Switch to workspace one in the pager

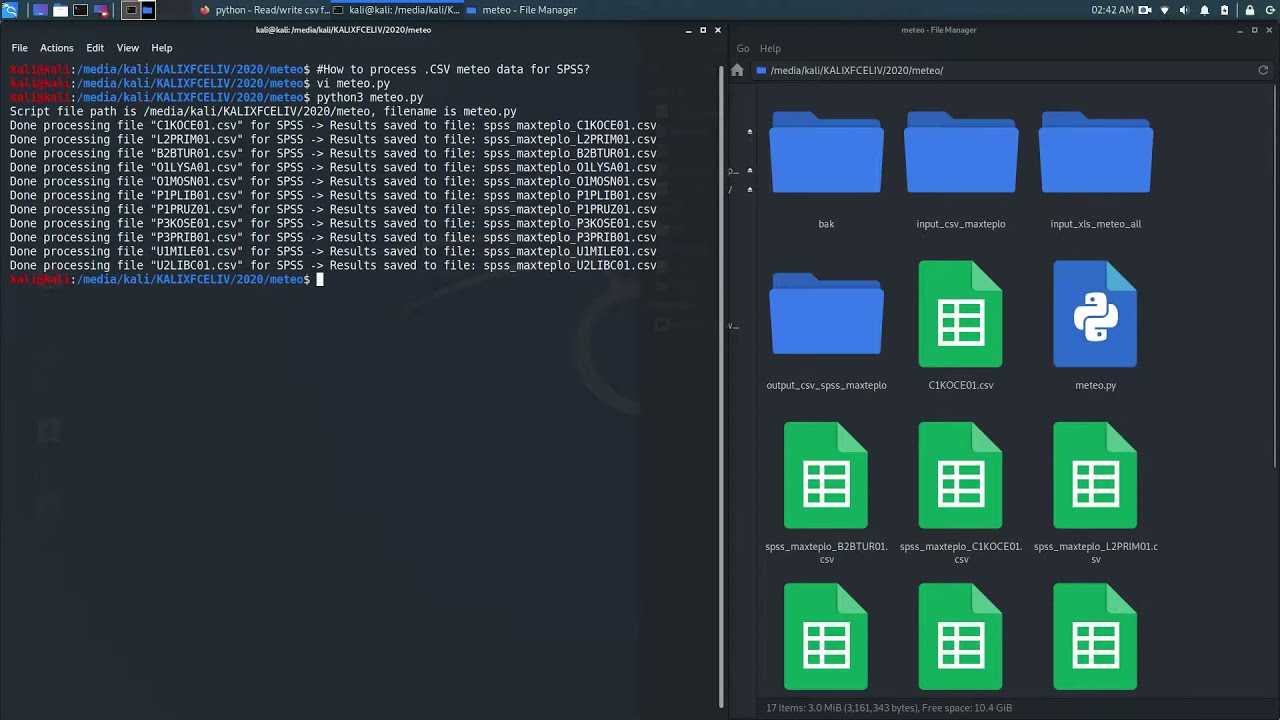(130, 10)
